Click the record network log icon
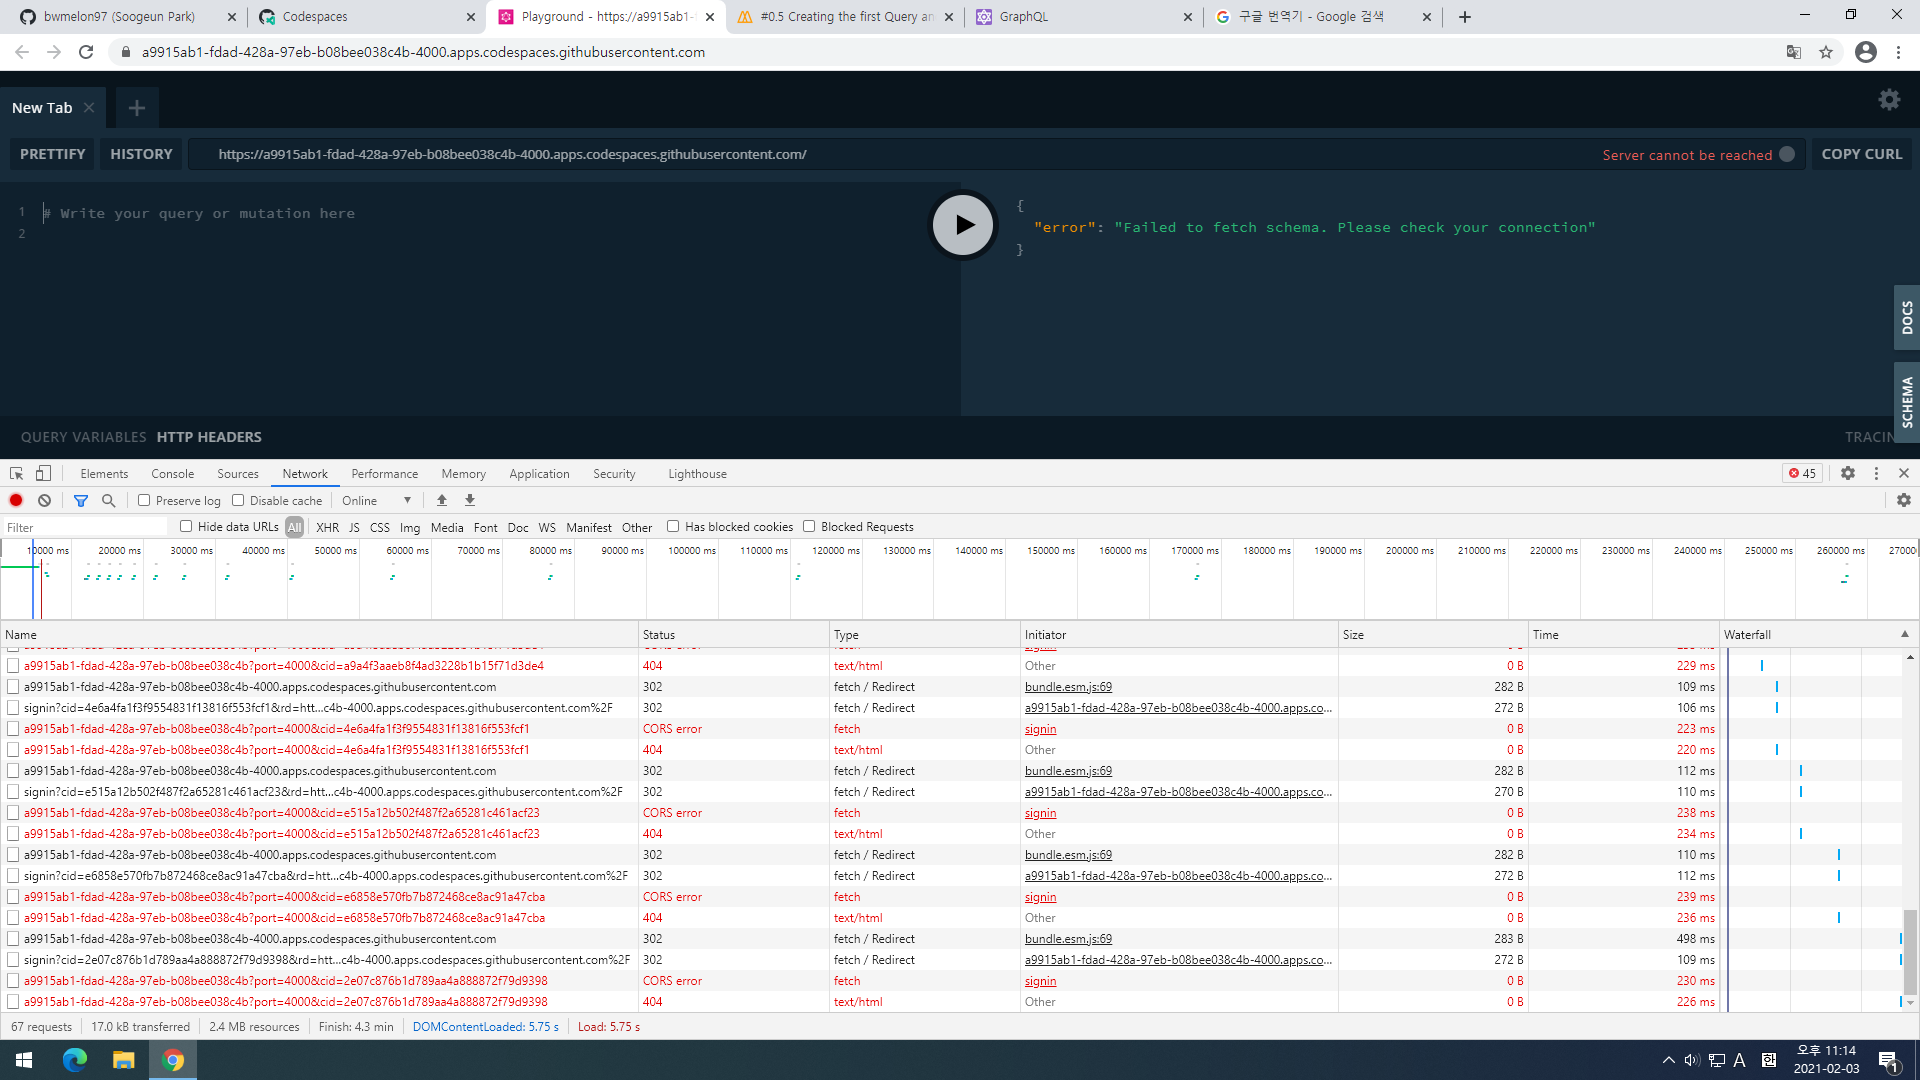This screenshot has width=1920, height=1080. (x=16, y=501)
